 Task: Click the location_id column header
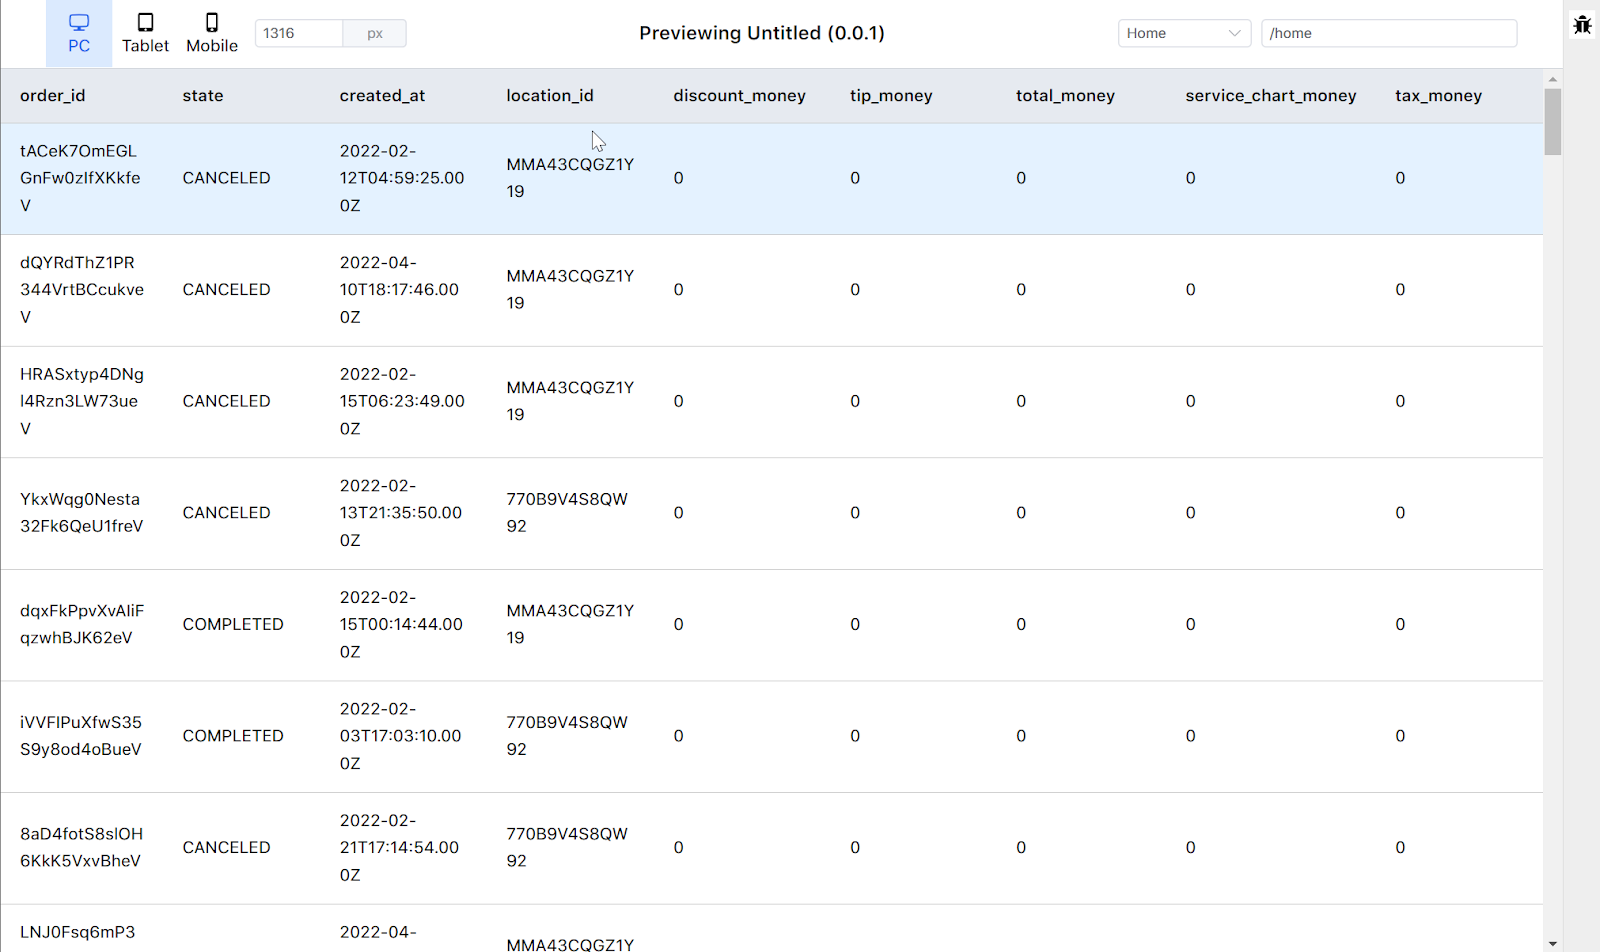click(x=550, y=96)
